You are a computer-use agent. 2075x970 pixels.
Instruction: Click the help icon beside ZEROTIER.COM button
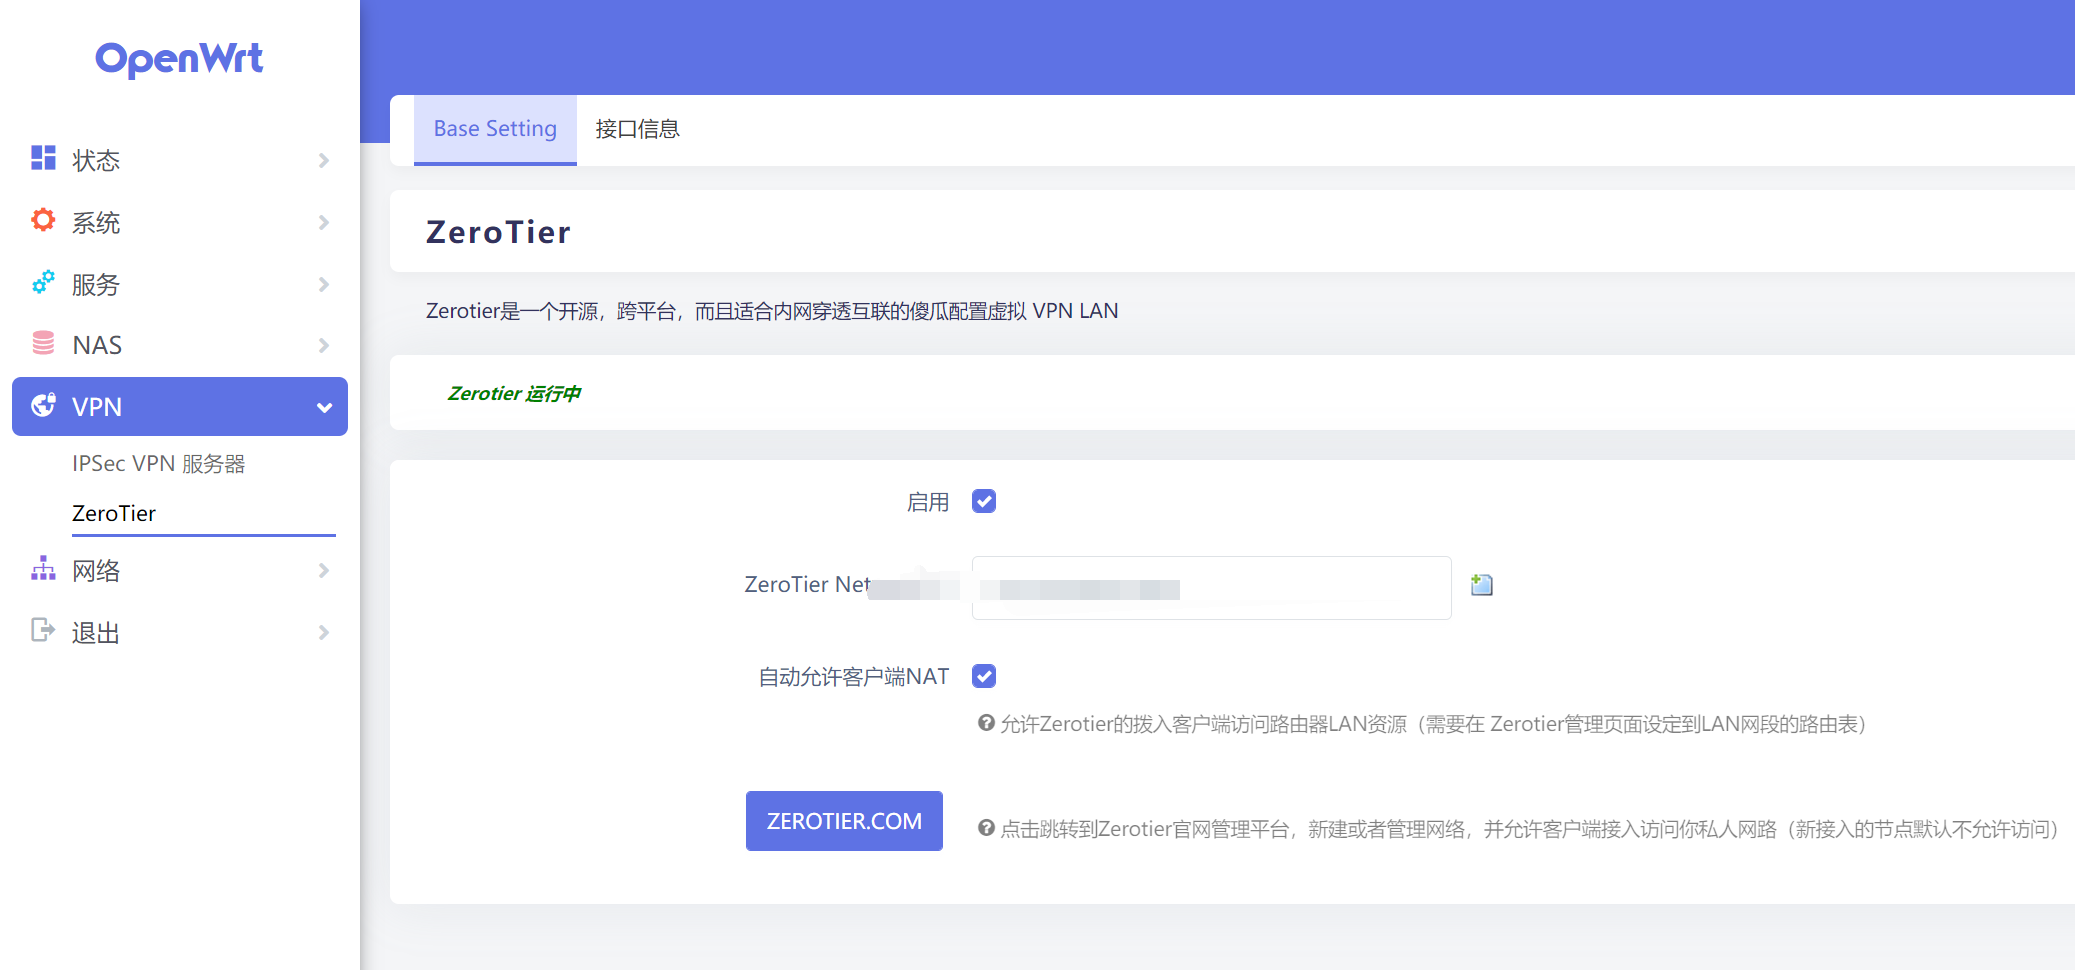(987, 828)
